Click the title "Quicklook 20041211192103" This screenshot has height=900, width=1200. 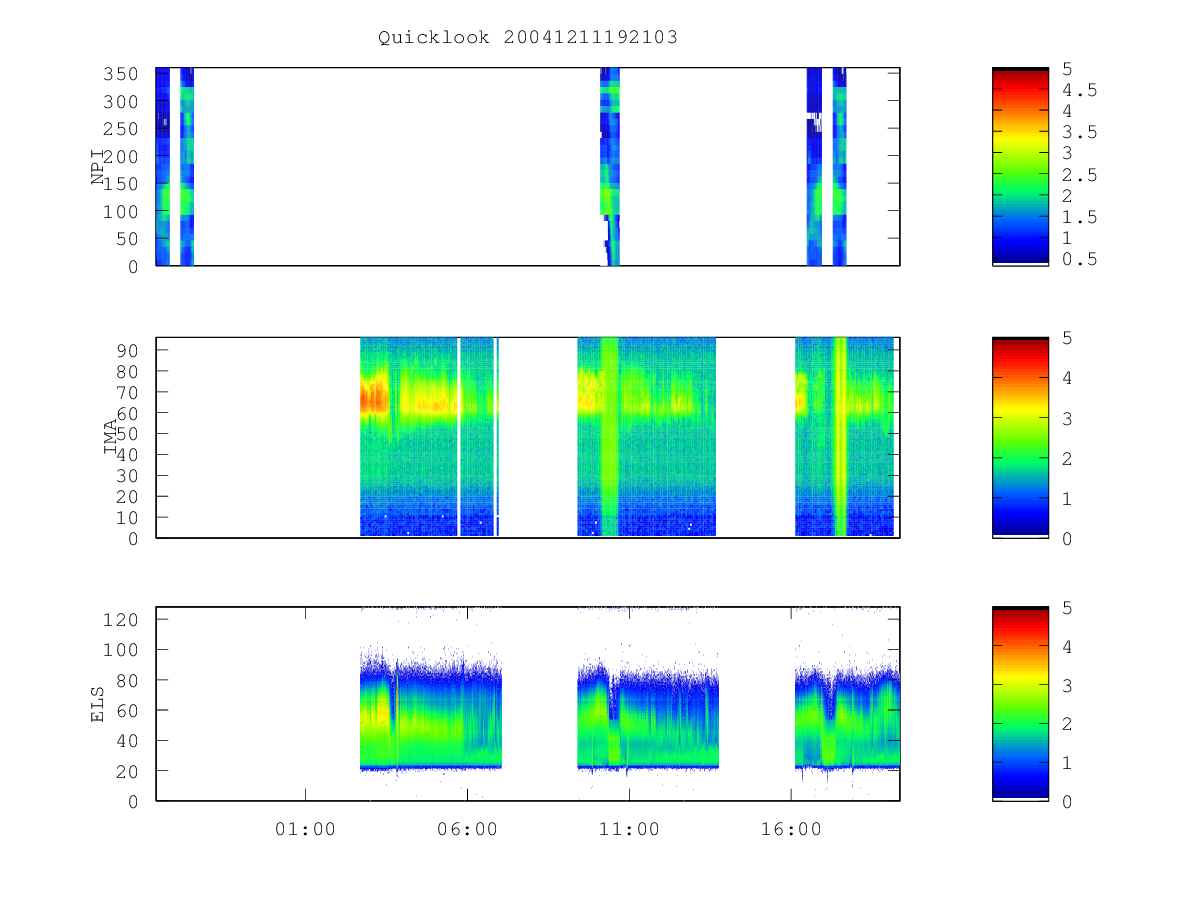[528, 38]
